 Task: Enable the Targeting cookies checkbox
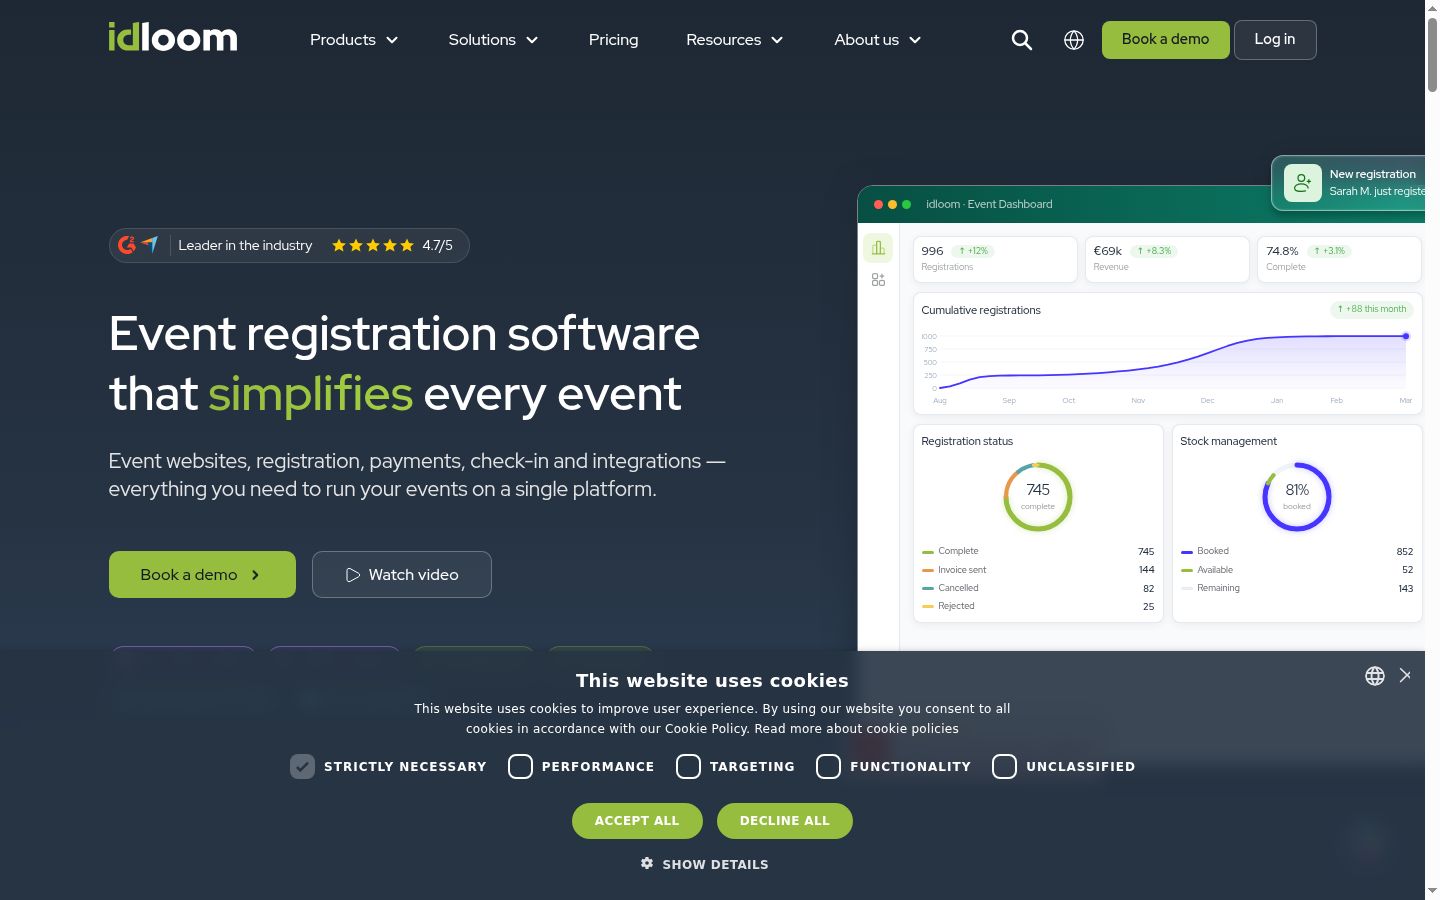pos(688,766)
